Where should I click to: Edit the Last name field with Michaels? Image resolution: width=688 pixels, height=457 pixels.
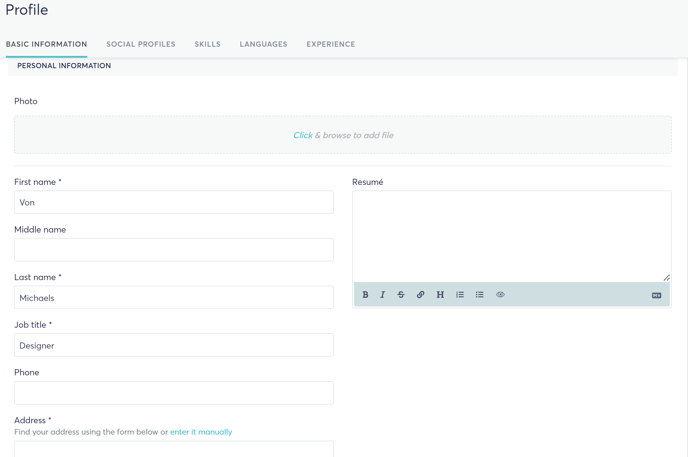pos(174,297)
